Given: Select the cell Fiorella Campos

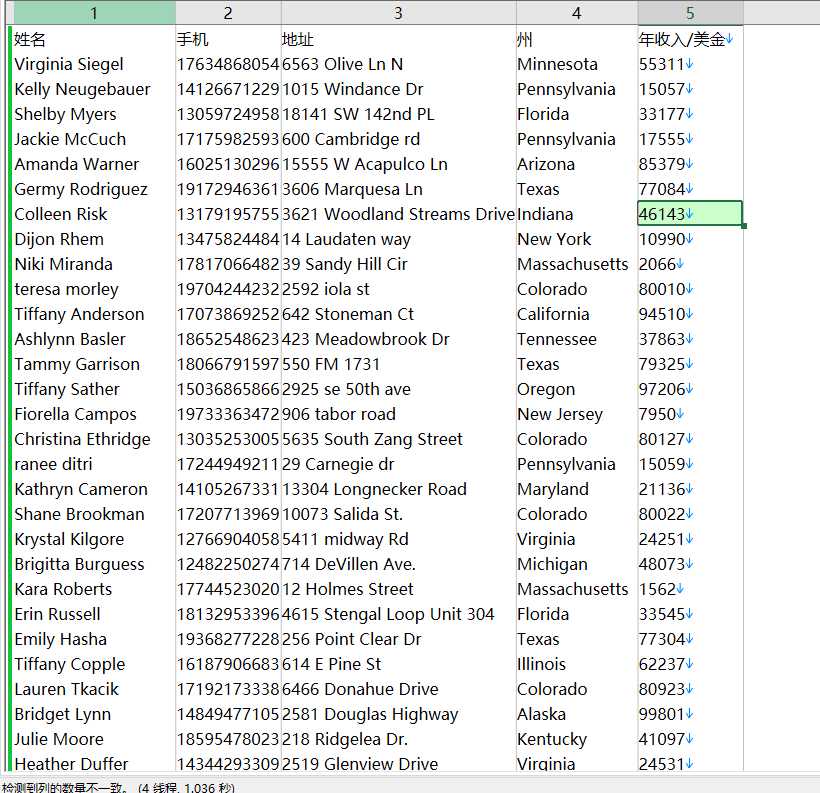Looking at the screenshot, I should 93,414.
